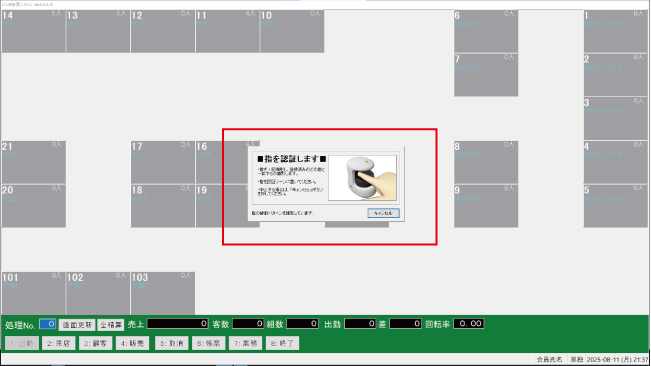Choose table 17 tile
The height and width of the screenshot is (366, 651).
pyautogui.click(x=163, y=162)
